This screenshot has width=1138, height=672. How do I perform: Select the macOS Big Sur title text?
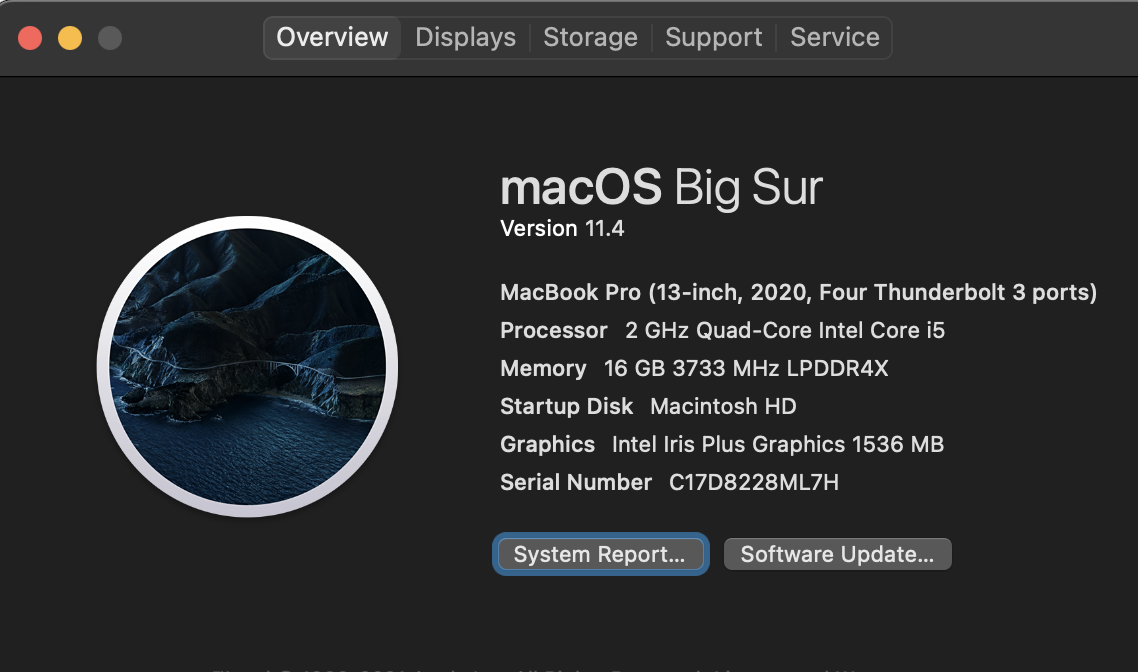click(x=661, y=187)
